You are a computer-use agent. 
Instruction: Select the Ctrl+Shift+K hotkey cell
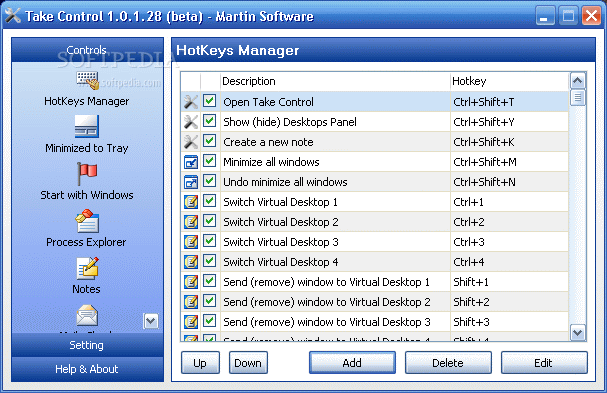pyautogui.click(x=509, y=142)
